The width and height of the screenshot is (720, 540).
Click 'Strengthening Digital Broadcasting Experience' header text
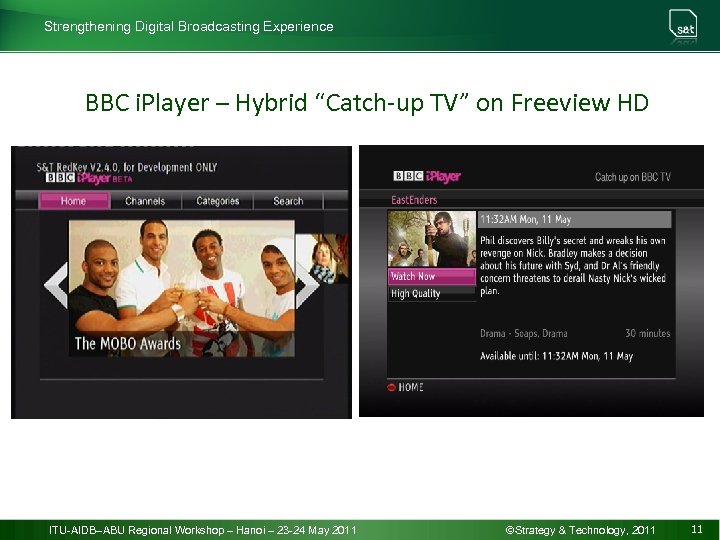(x=189, y=26)
